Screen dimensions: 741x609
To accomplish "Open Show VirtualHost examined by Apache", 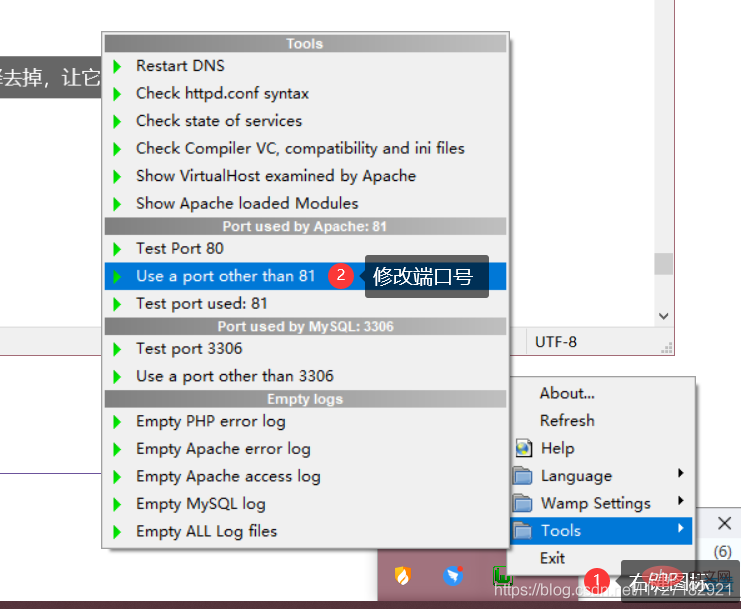I will tap(305, 176).
